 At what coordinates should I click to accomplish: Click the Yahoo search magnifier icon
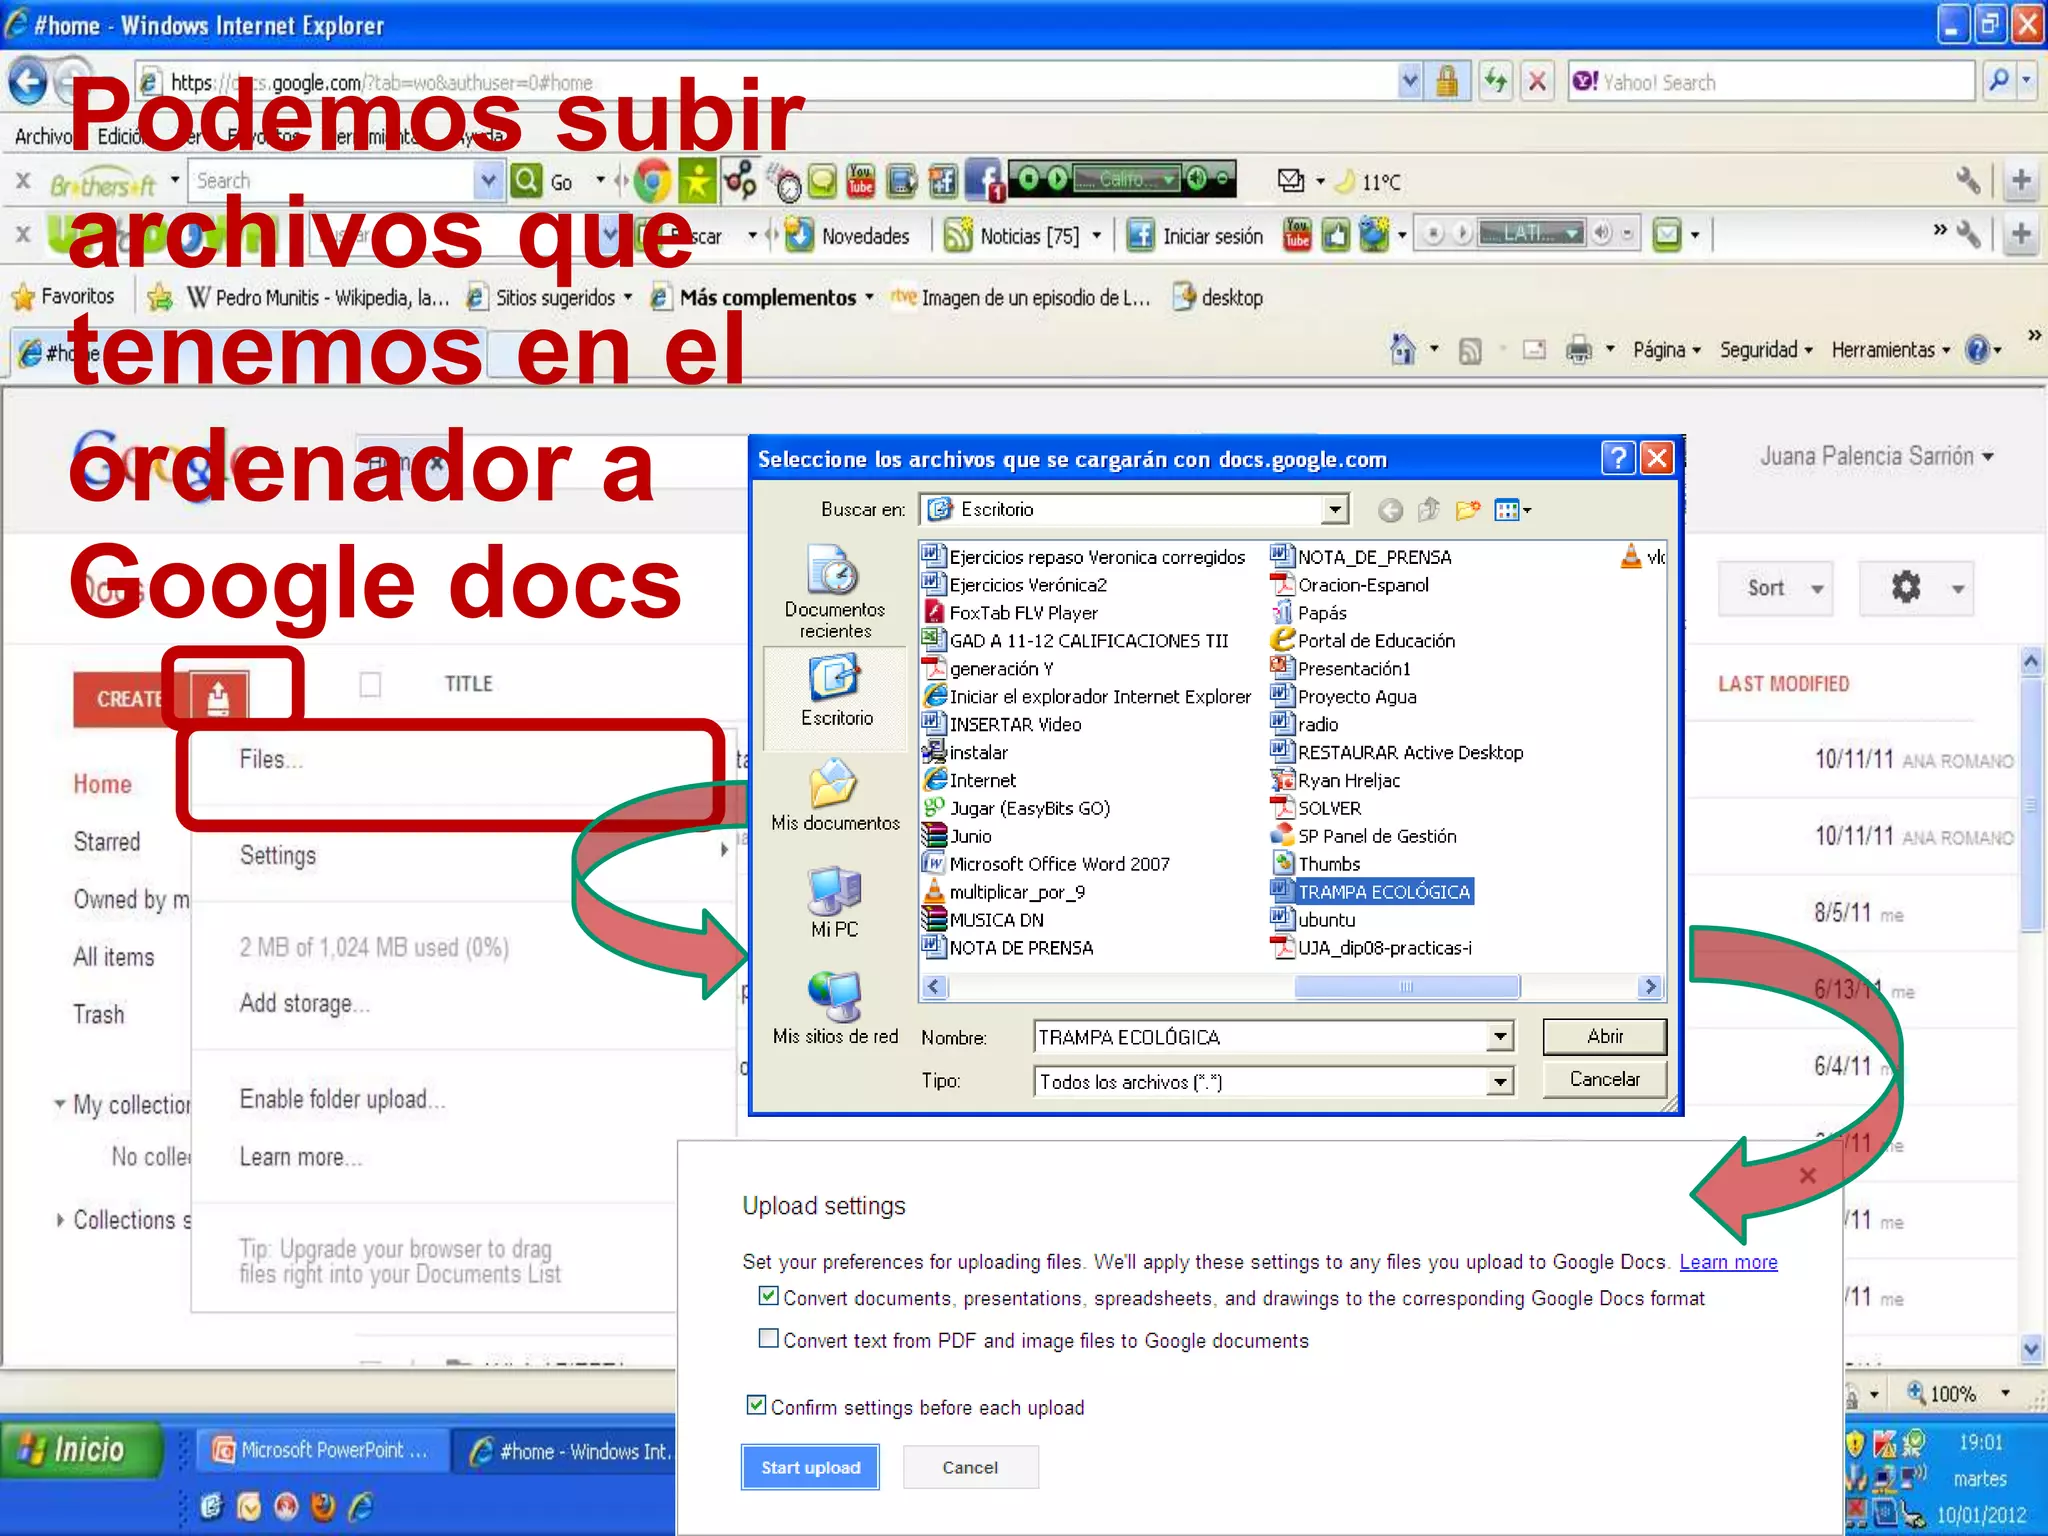[1999, 81]
